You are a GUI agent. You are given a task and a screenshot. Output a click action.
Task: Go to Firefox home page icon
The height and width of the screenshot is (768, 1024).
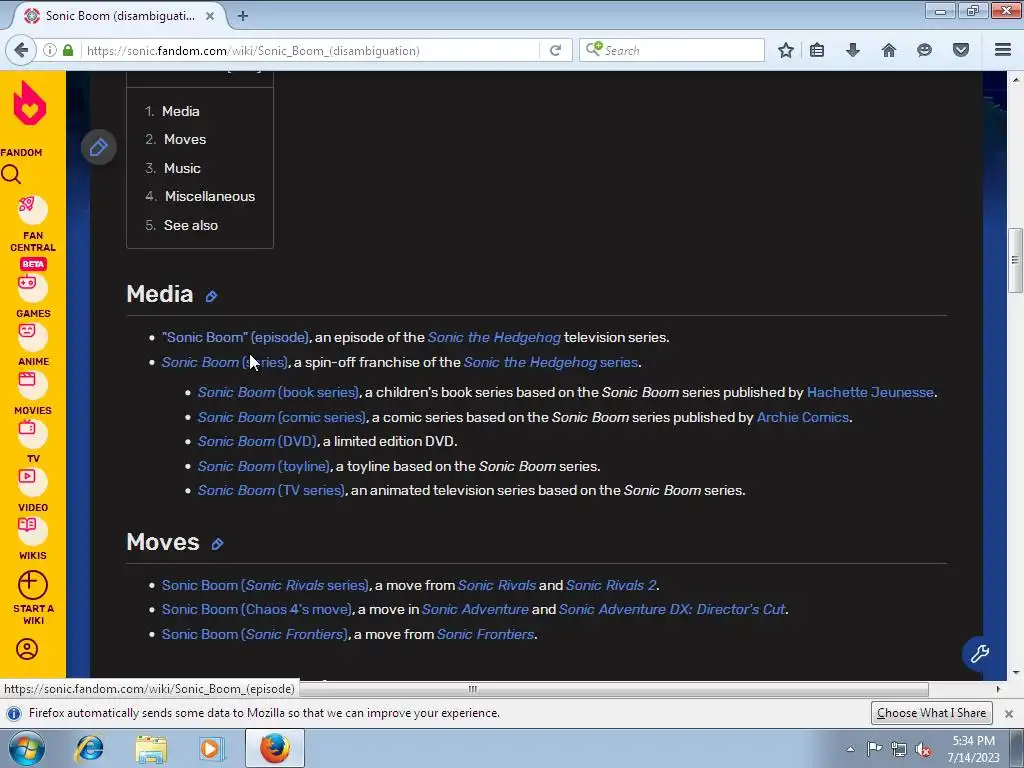coord(889,50)
